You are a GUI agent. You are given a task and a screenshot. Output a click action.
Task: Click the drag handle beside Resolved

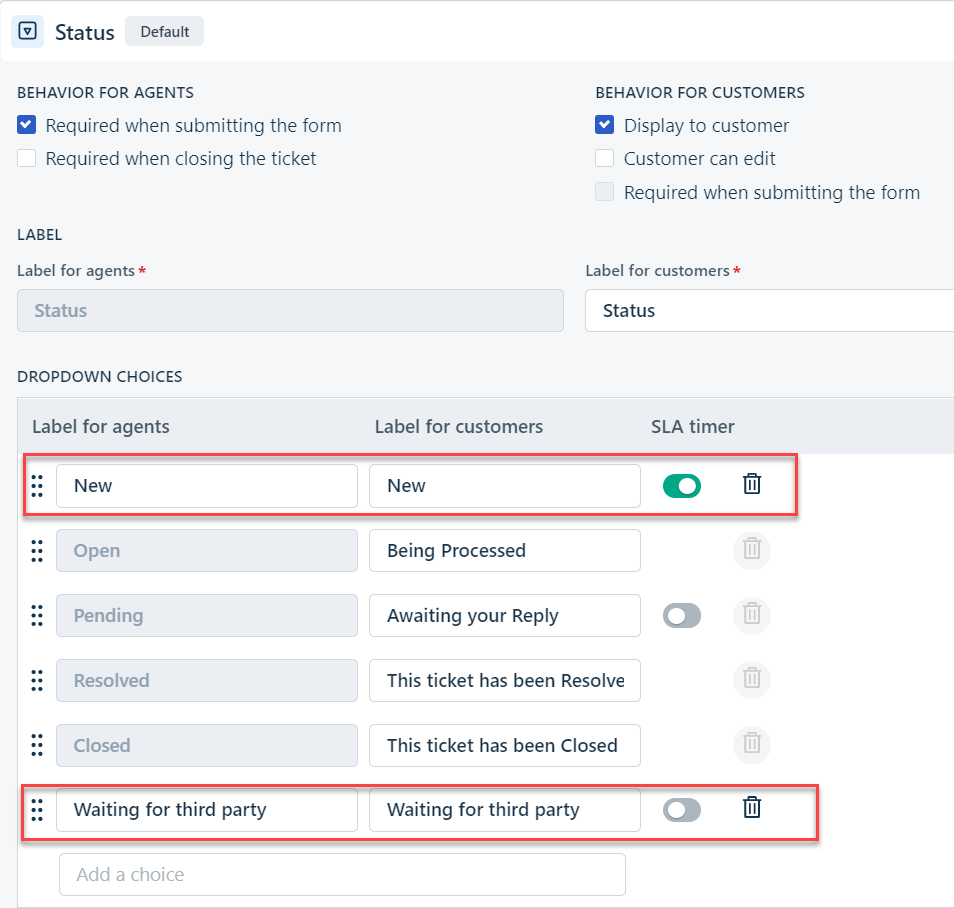tap(37, 680)
